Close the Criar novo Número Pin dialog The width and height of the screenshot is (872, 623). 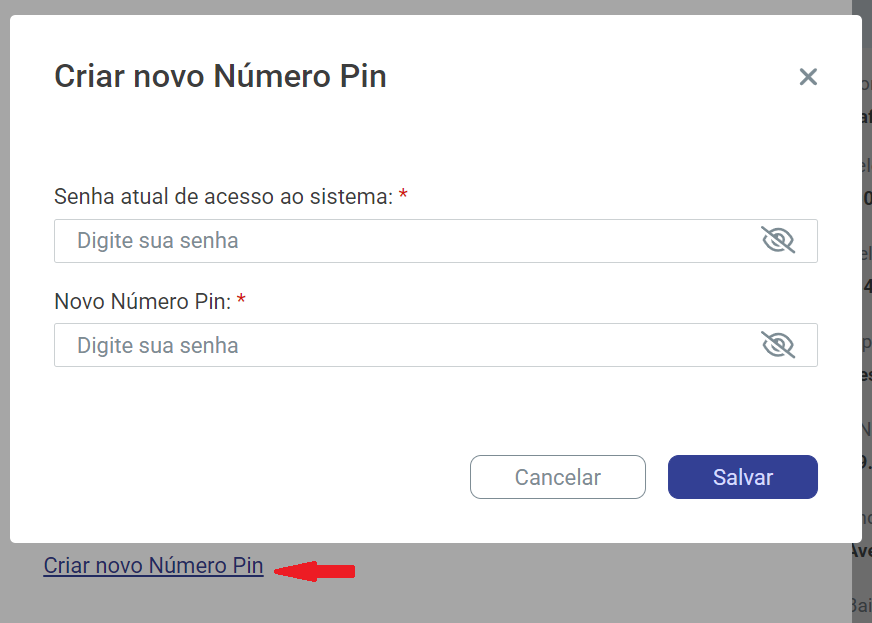808,77
